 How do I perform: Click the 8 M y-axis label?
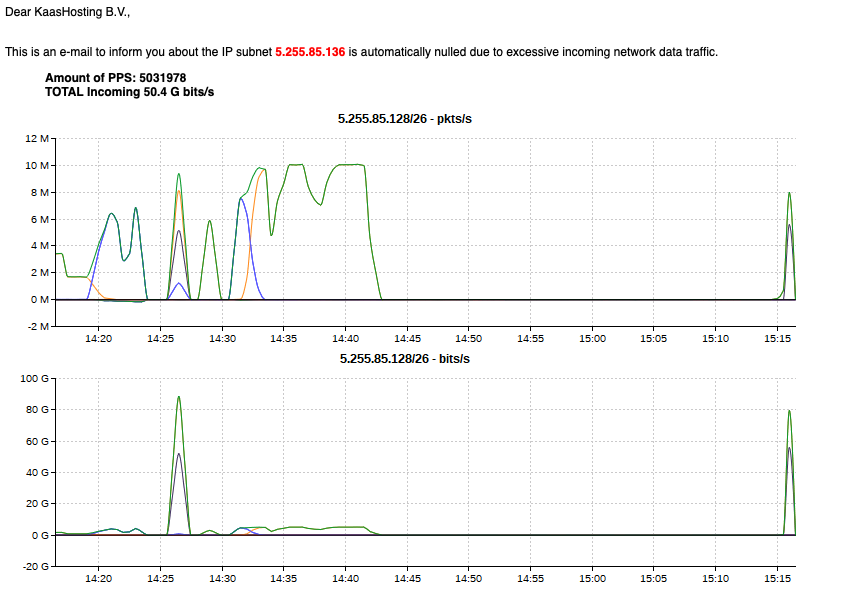[40, 192]
